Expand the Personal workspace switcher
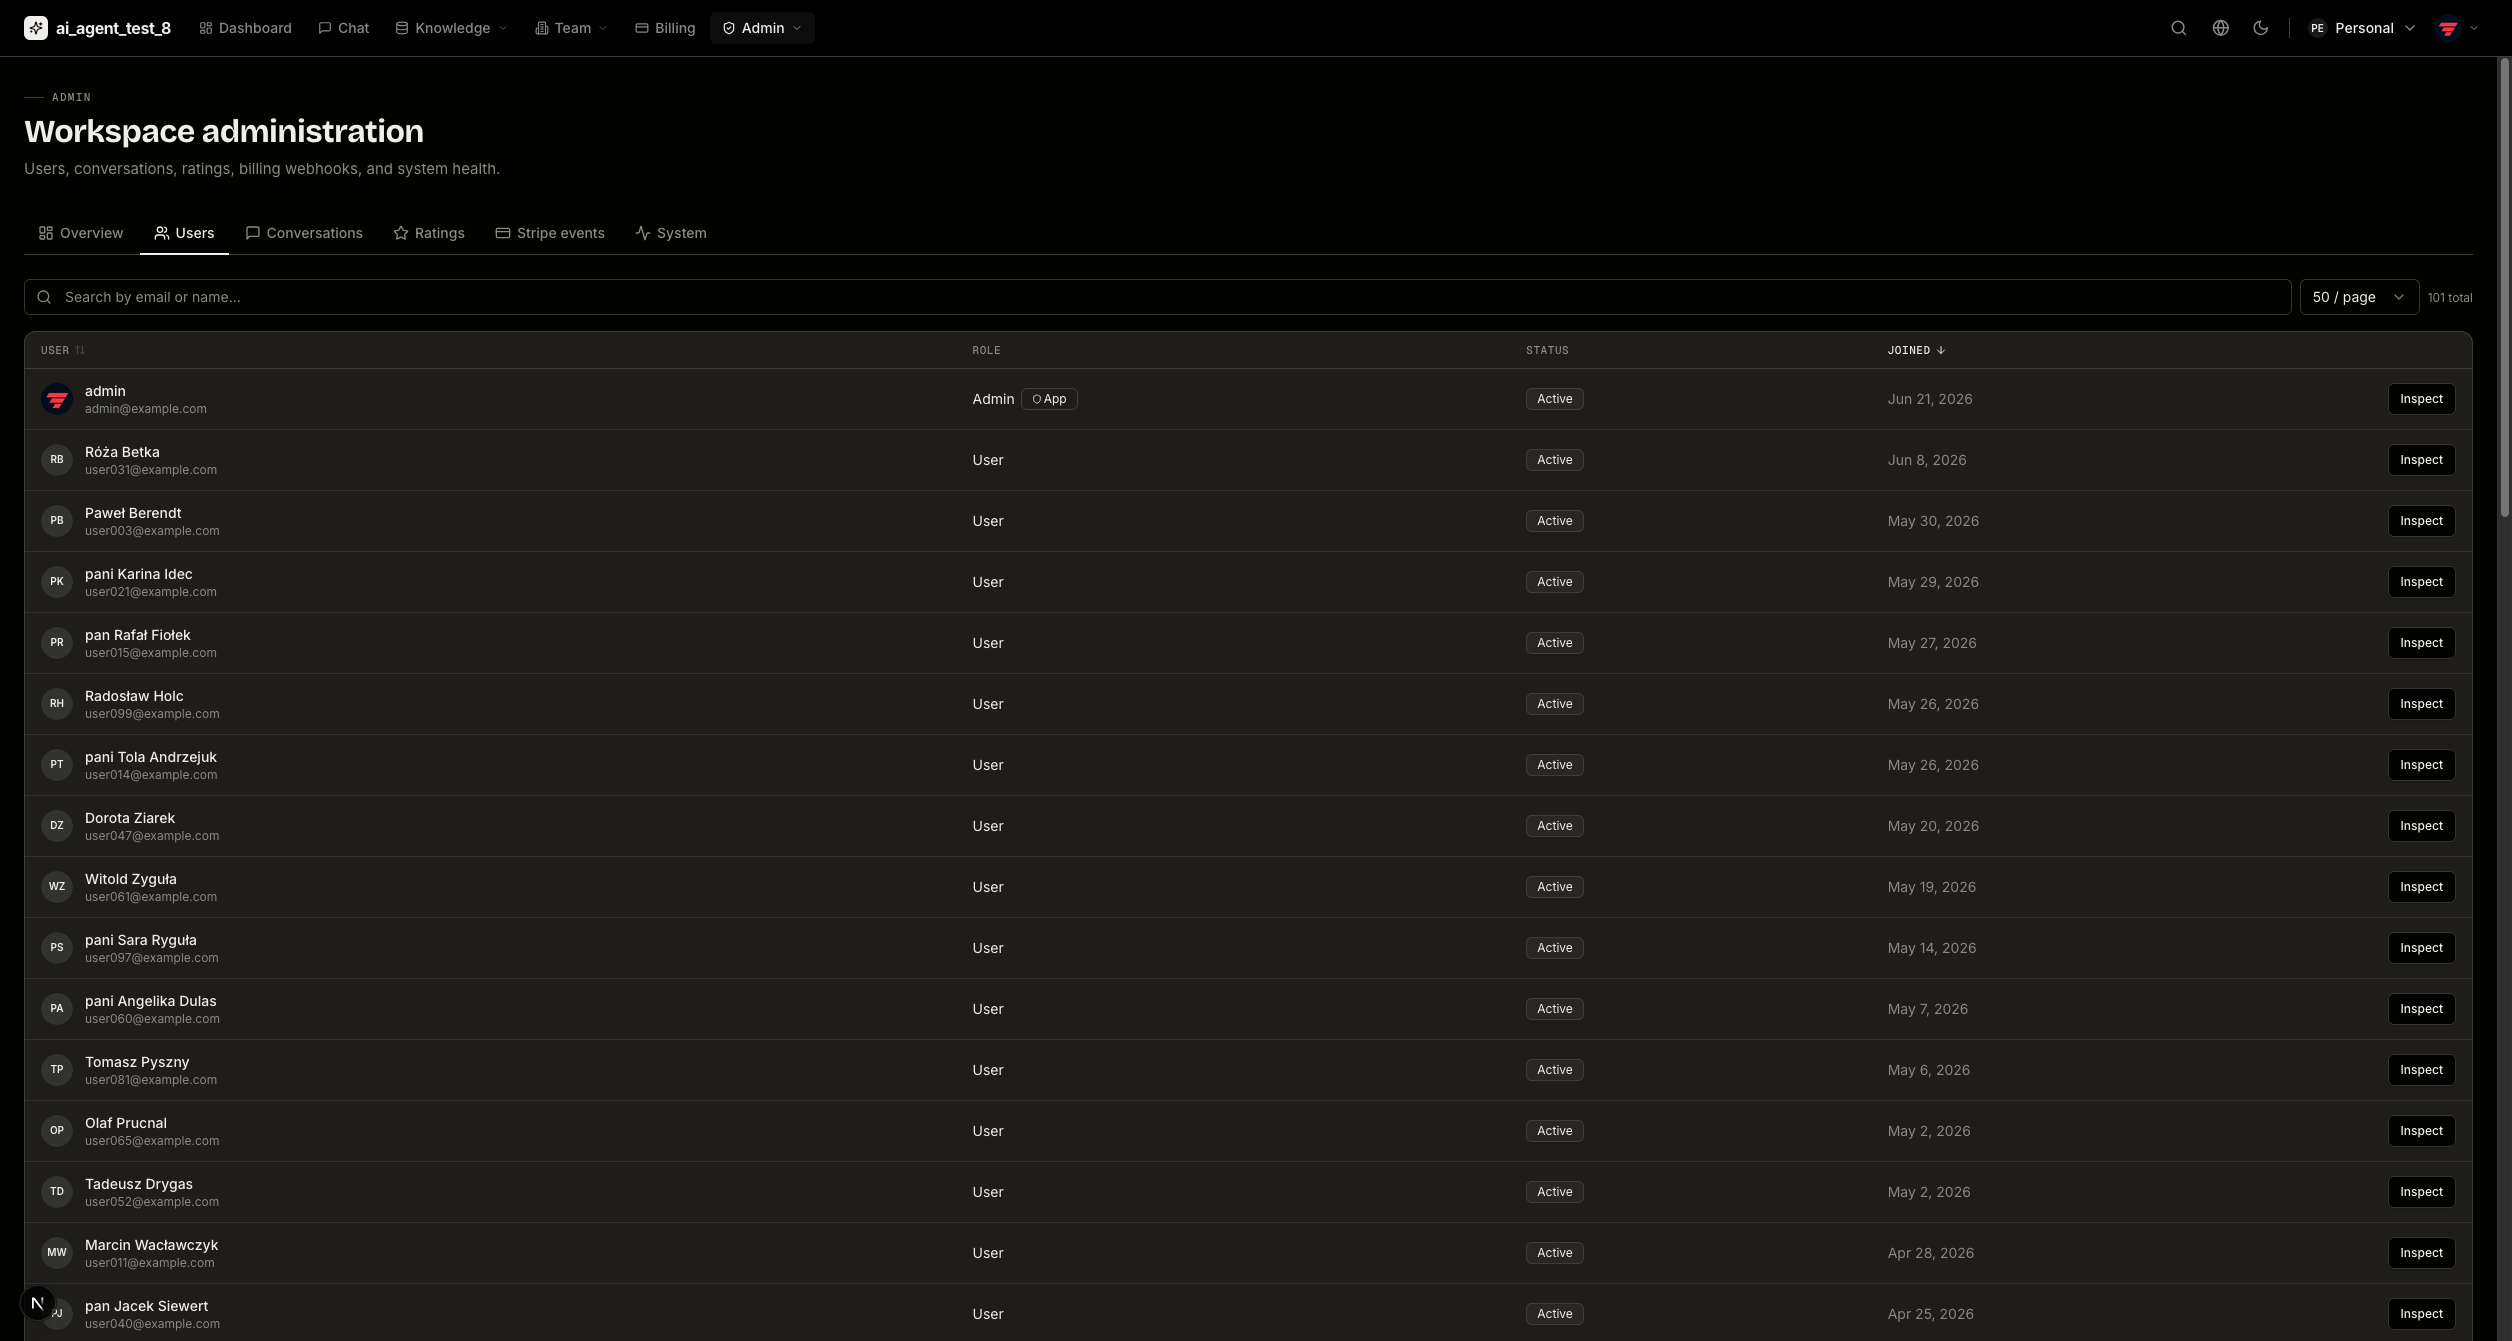The height and width of the screenshot is (1341, 2512). click(2361, 28)
